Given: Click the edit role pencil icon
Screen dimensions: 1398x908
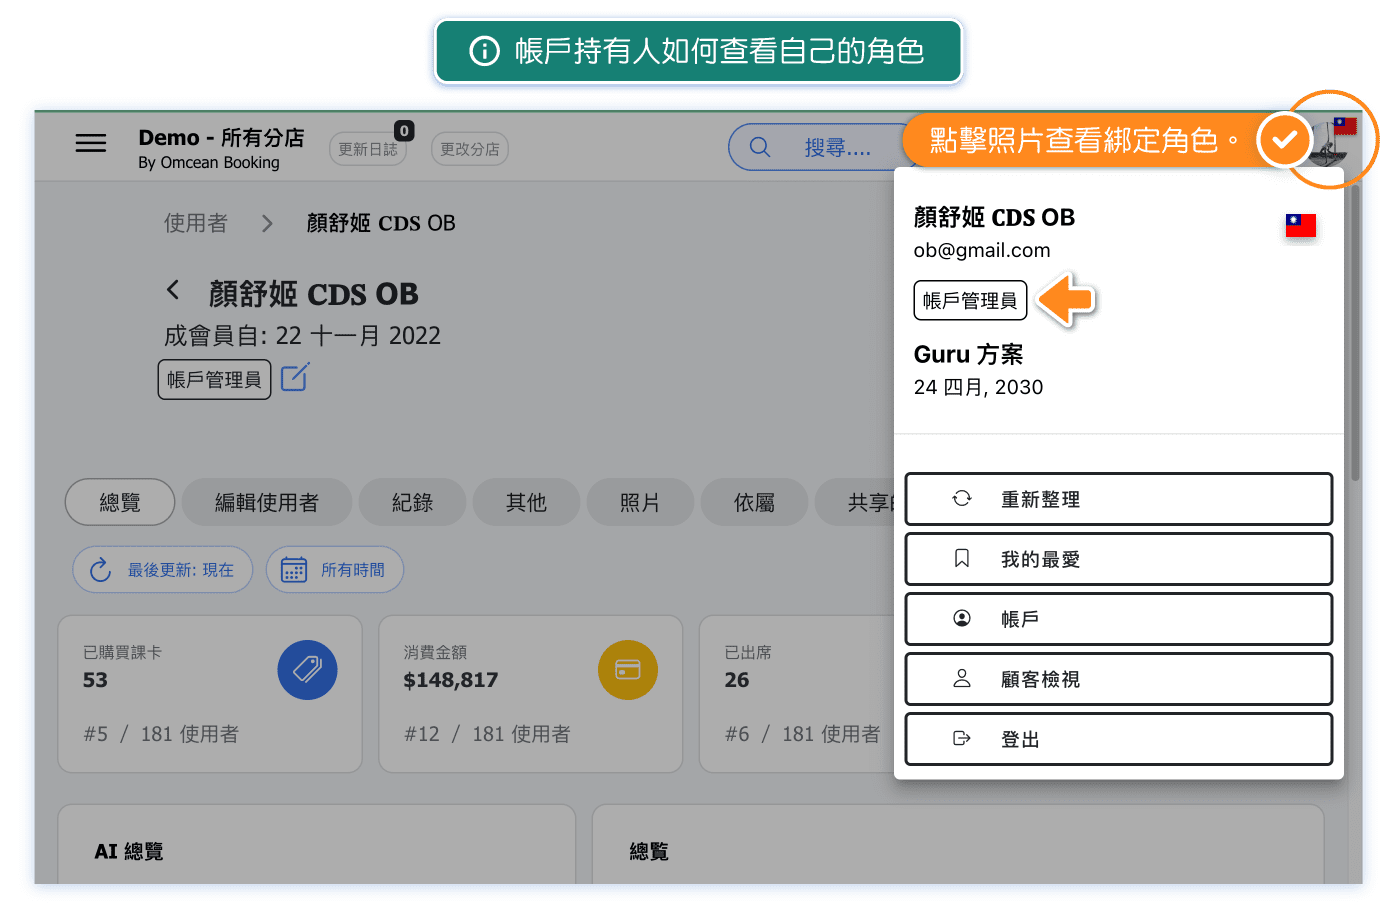Looking at the screenshot, I should point(295,378).
